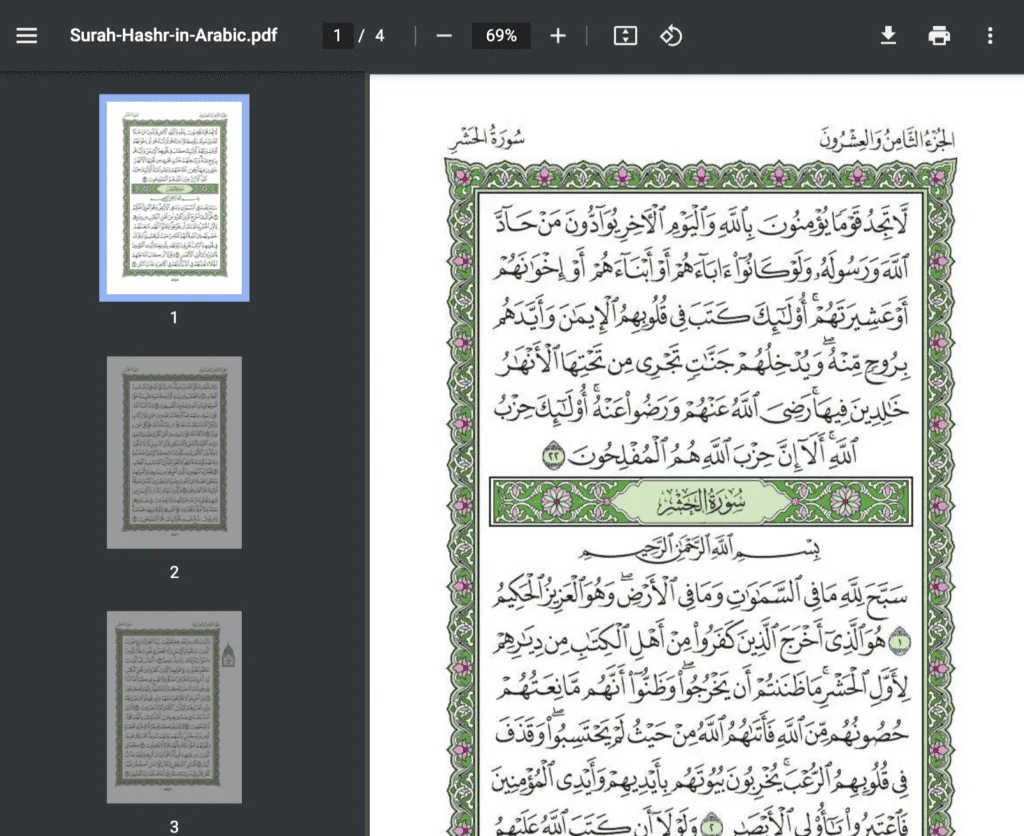Click the zoom in plus icon
This screenshot has width=1024, height=836.
[558, 35]
